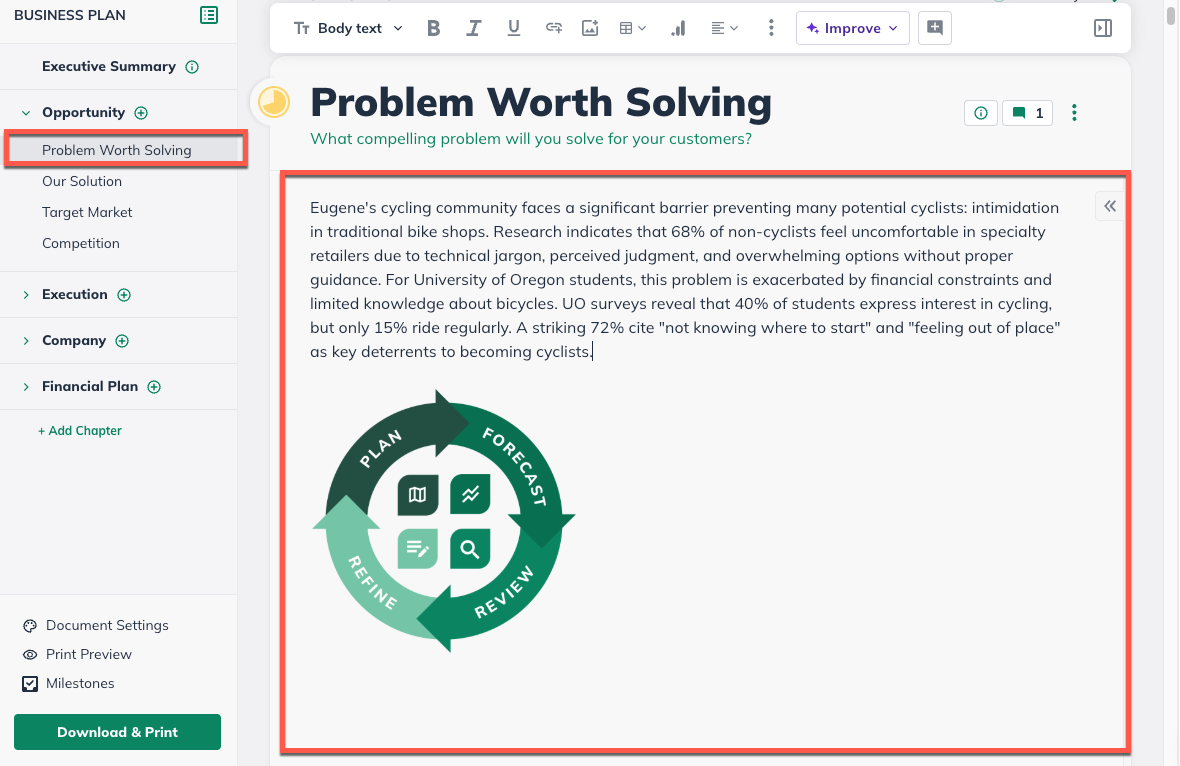Screen dimensions: 1180x766
Task: Collapse panel with double chevron
Action: pyautogui.click(x=1110, y=206)
